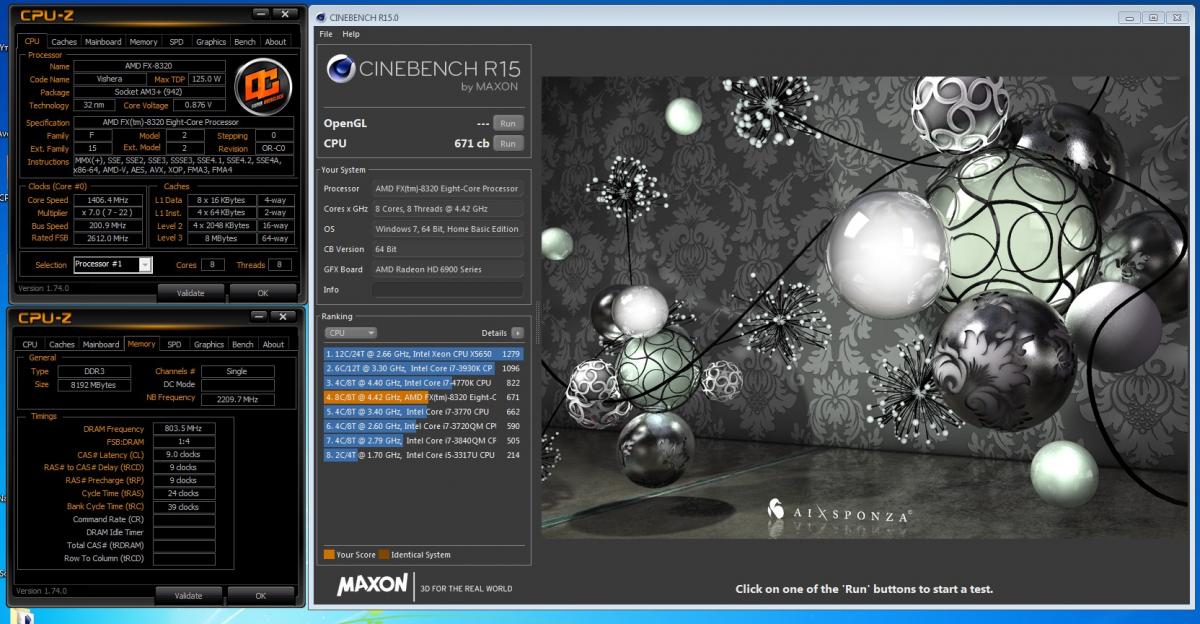The height and width of the screenshot is (624, 1200).
Task: Close the top CPU-Z window
Action: click(284, 14)
